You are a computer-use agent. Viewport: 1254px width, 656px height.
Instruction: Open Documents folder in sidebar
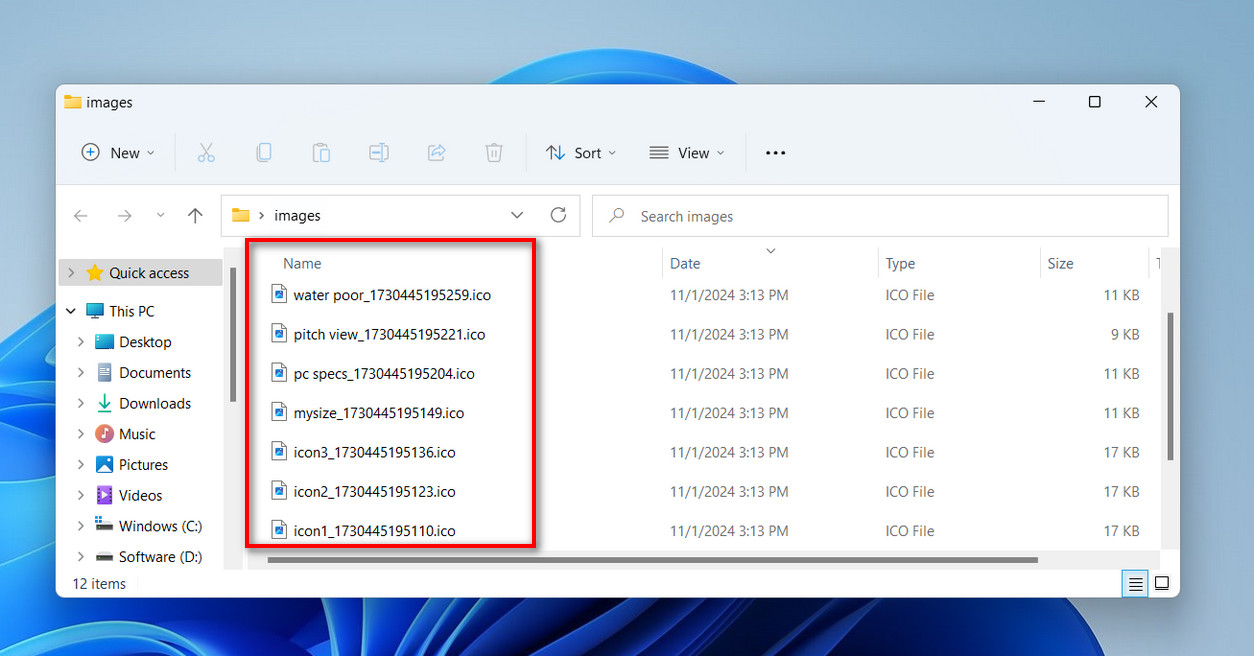tap(155, 372)
